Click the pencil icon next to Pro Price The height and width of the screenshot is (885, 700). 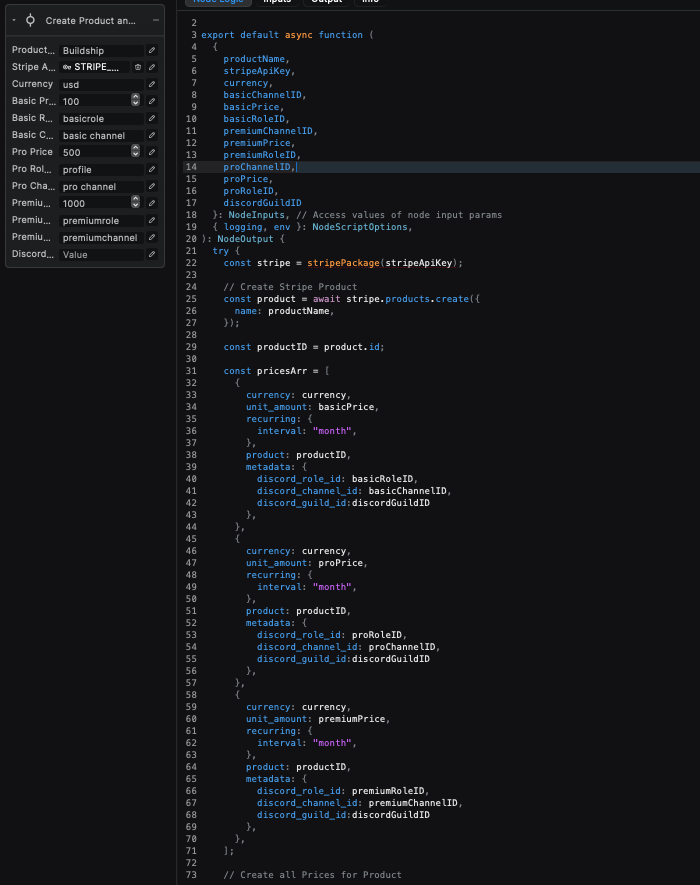150,152
